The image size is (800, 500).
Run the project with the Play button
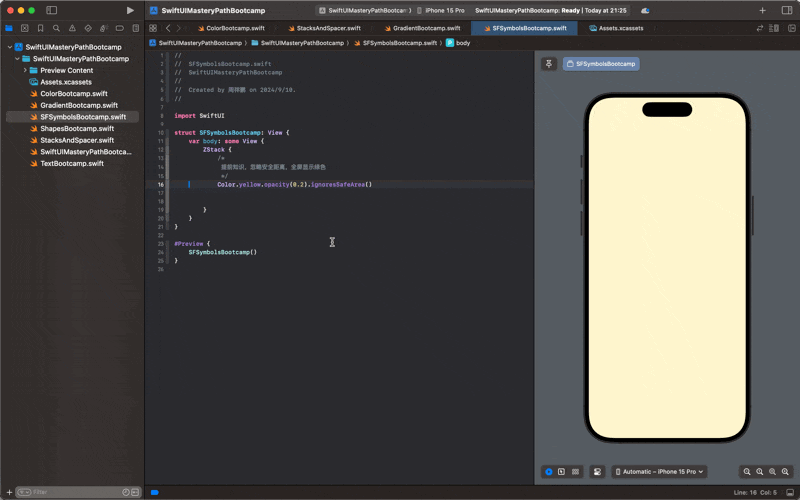click(130, 10)
